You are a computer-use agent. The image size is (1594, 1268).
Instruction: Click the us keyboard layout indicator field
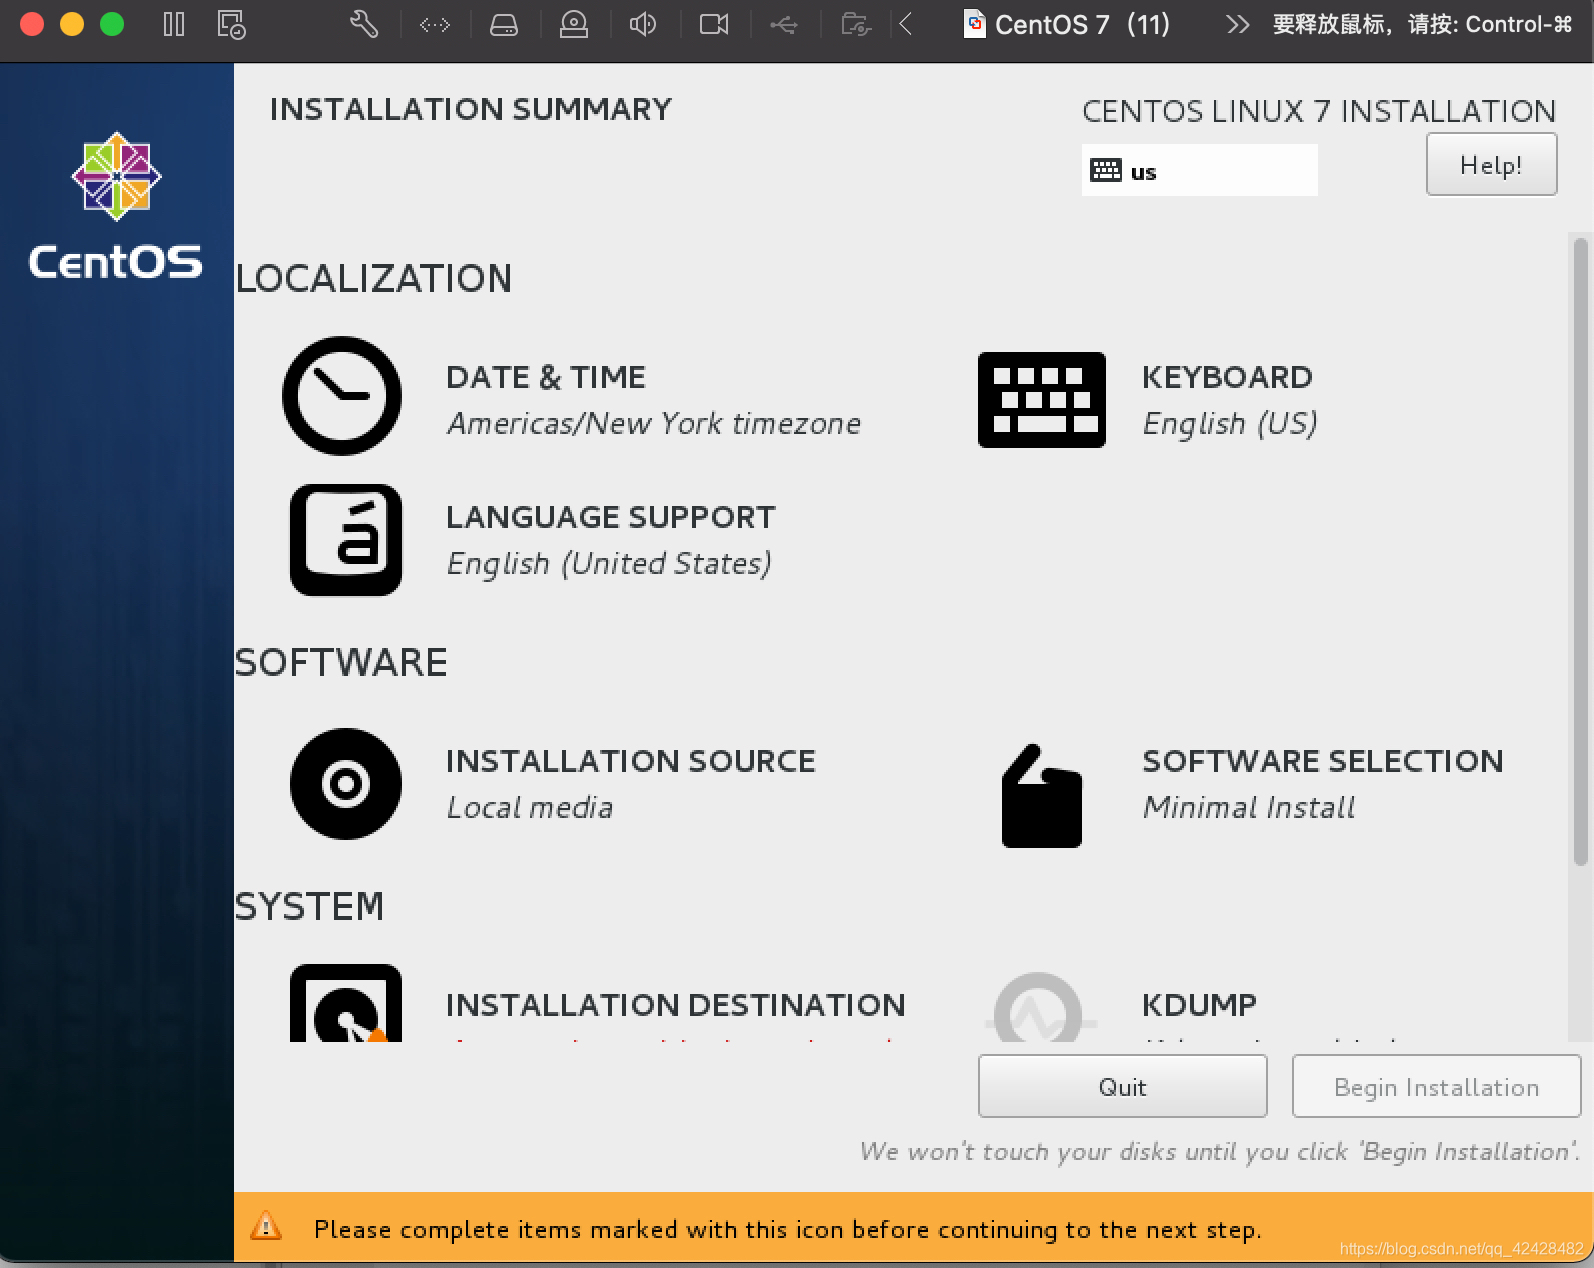click(x=1199, y=170)
